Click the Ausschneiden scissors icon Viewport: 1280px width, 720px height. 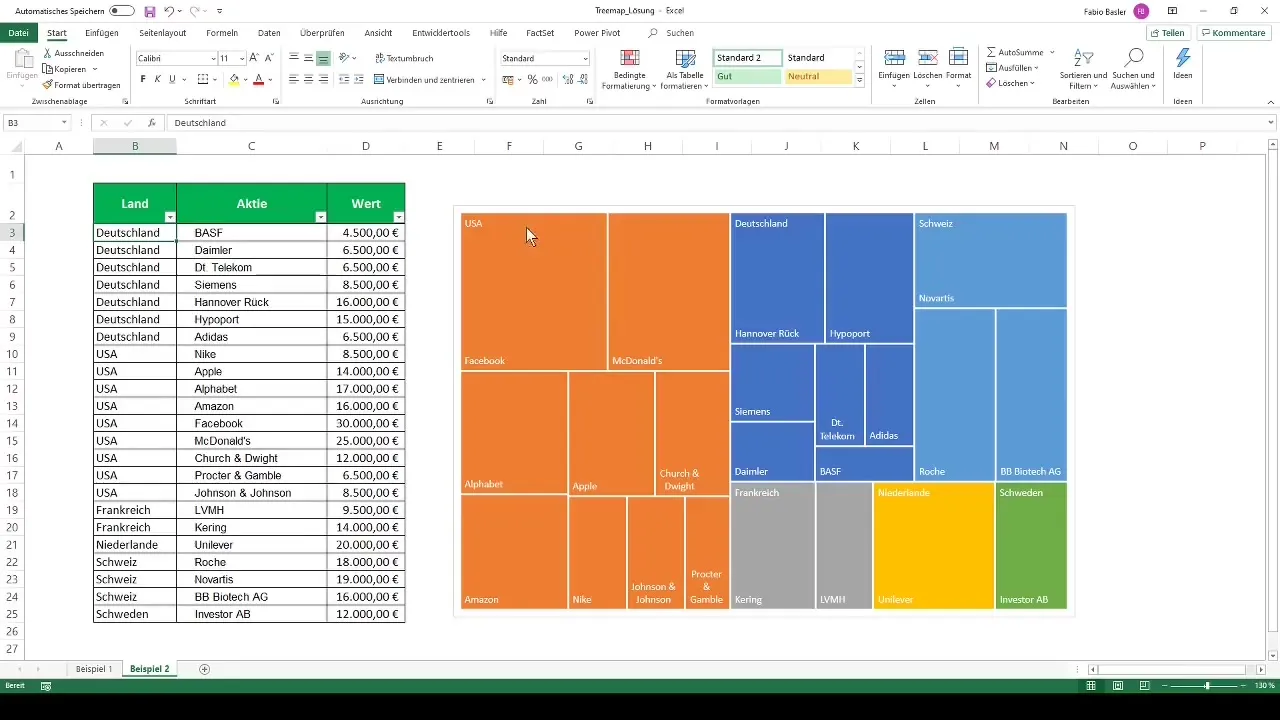[47, 53]
